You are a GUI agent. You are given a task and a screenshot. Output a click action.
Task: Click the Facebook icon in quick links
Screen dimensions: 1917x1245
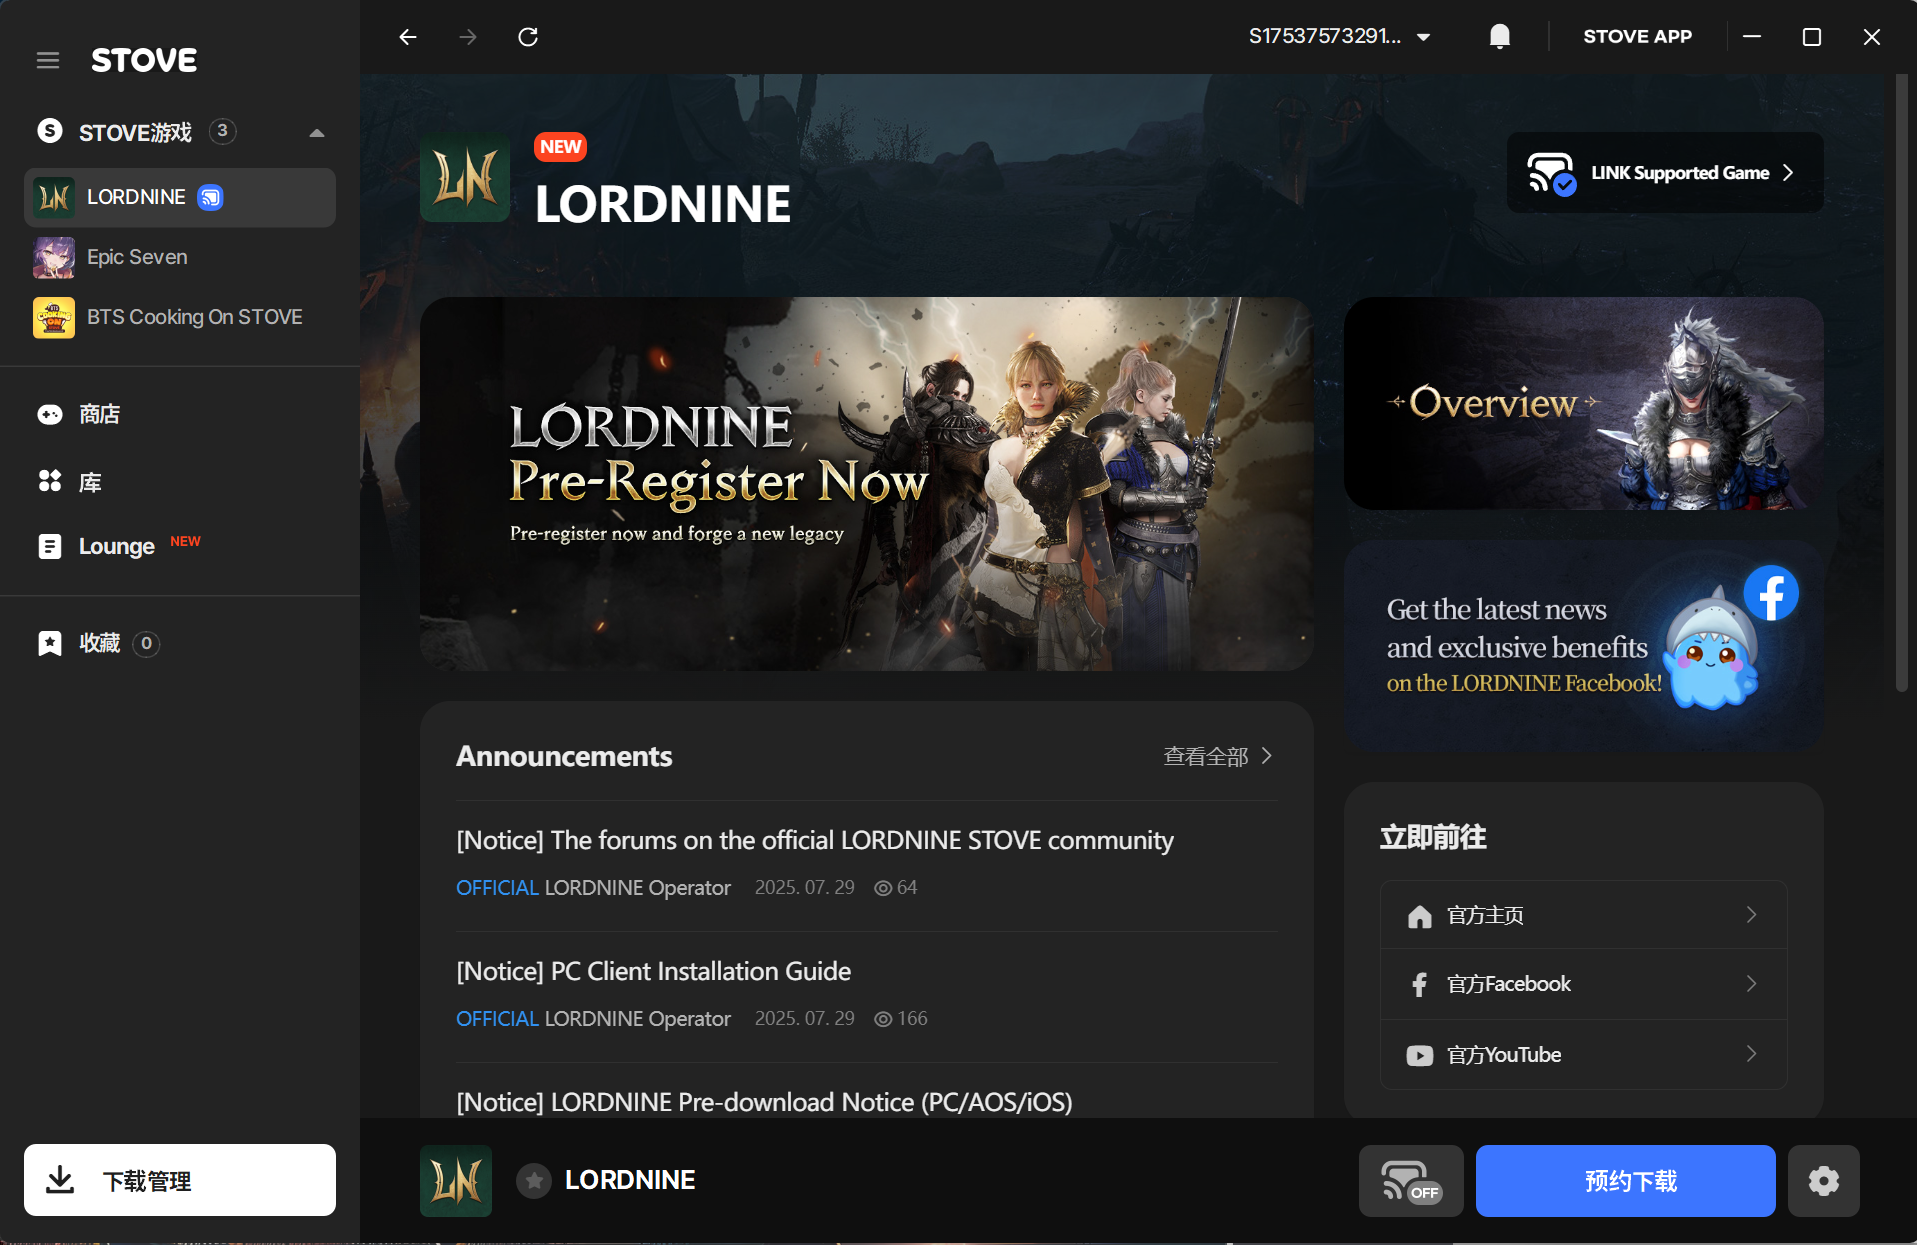coord(1419,984)
